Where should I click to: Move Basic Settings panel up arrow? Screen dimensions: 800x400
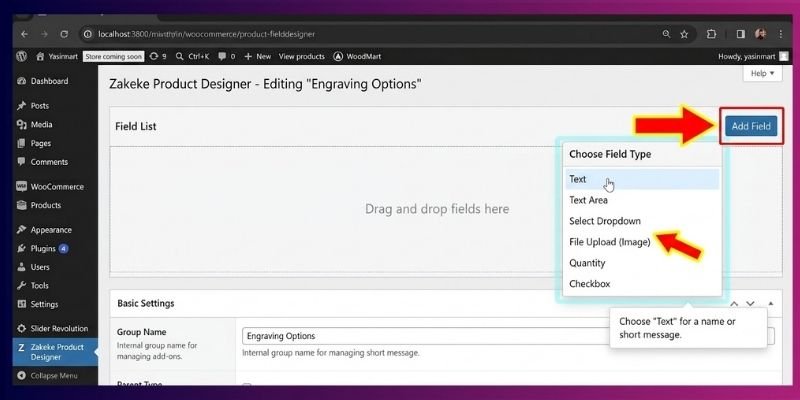tap(734, 304)
